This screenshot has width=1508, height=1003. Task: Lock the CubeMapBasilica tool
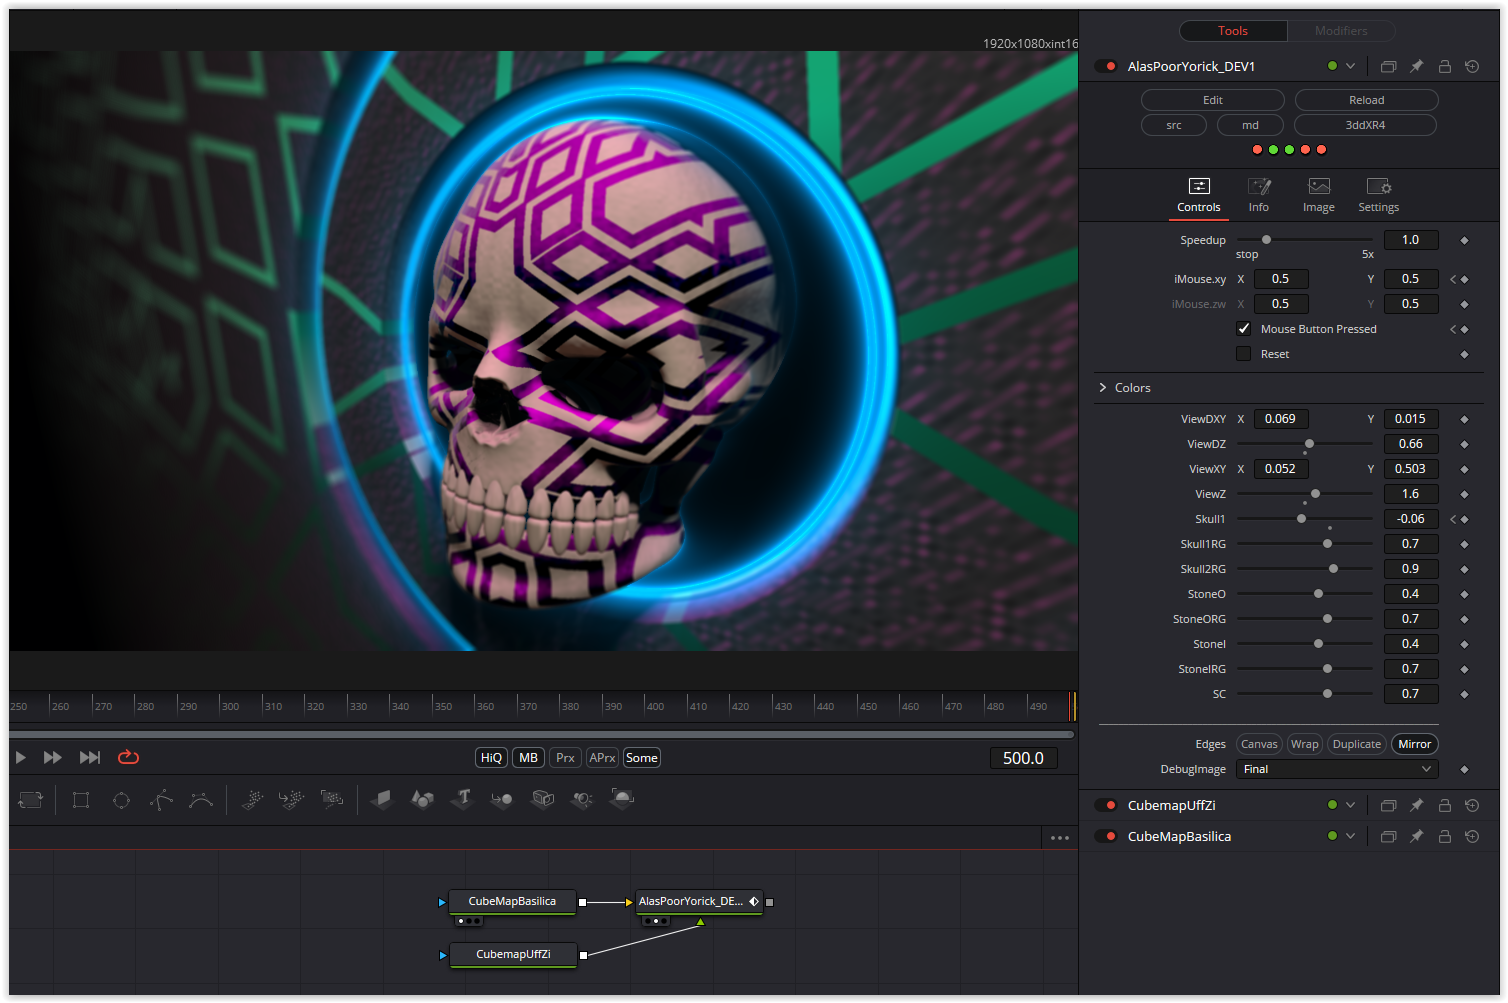click(x=1444, y=836)
